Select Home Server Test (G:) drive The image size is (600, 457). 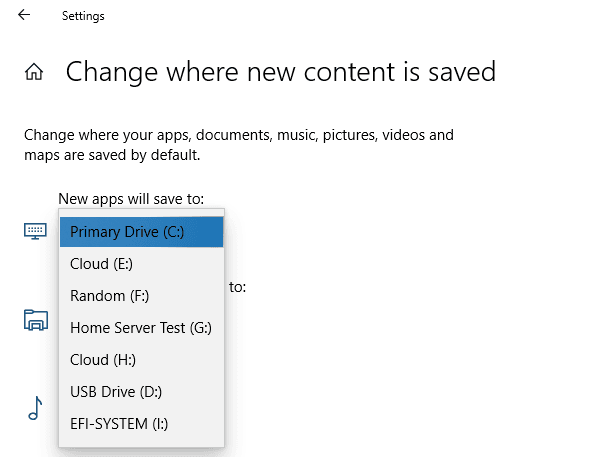point(142,328)
